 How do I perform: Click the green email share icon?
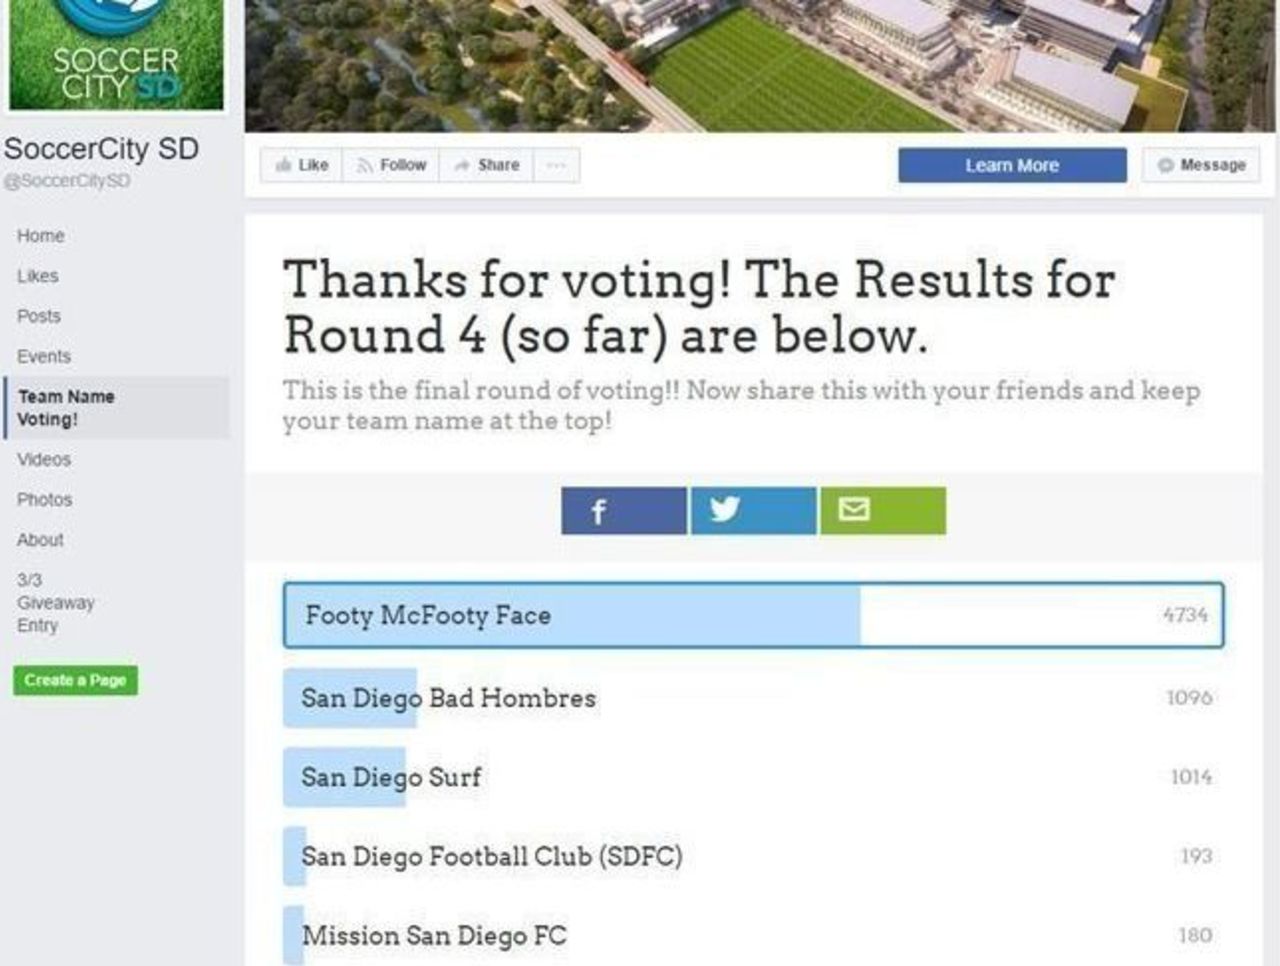pos(882,511)
